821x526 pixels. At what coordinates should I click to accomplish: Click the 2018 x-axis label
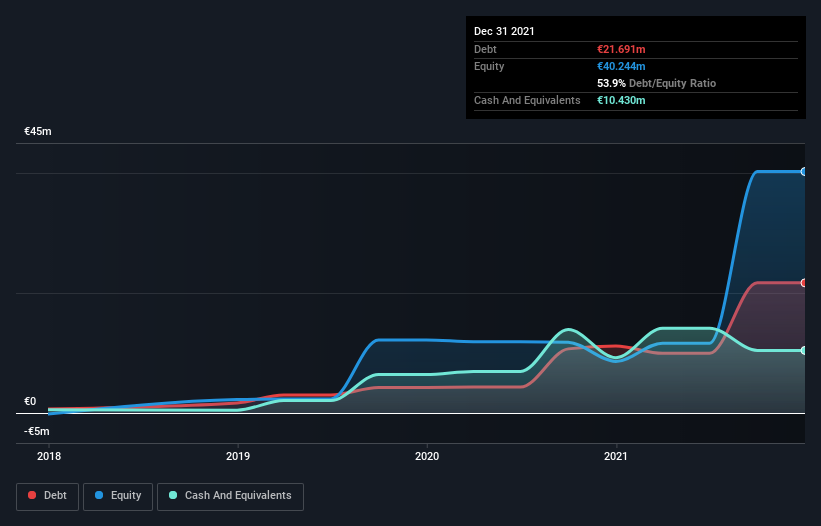tap(49, 456)
